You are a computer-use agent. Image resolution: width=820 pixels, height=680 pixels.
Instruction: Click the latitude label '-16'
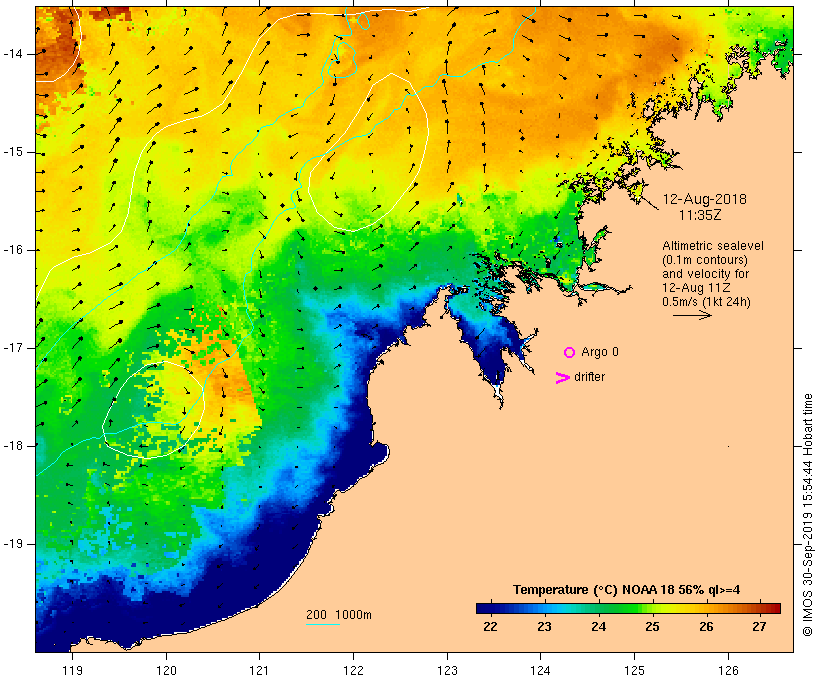pyautogui.click(x=13, y=250)
